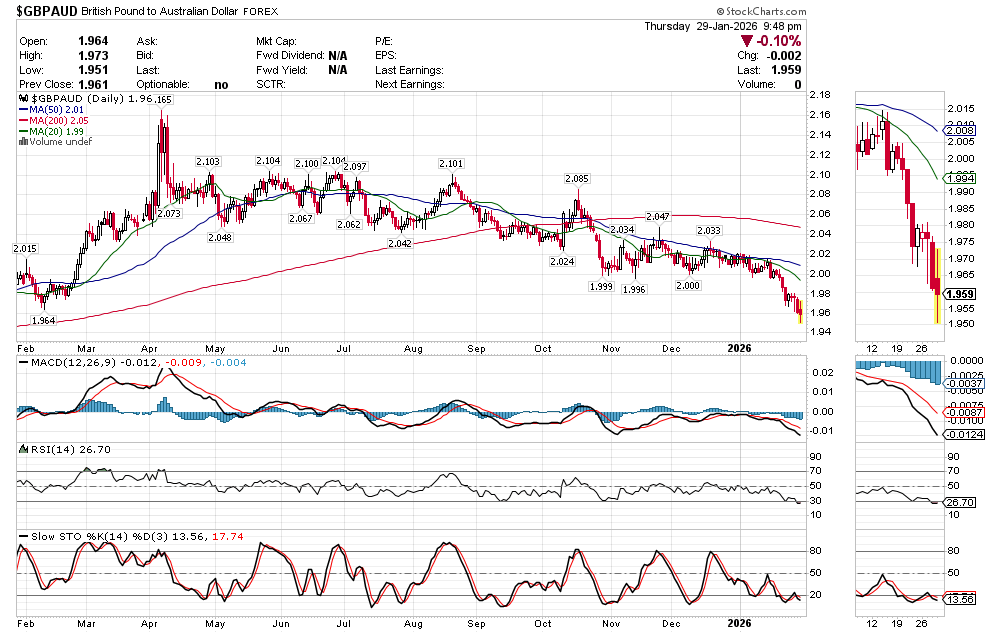Click the 26.70 RSI value tag

tap(960, 502)
